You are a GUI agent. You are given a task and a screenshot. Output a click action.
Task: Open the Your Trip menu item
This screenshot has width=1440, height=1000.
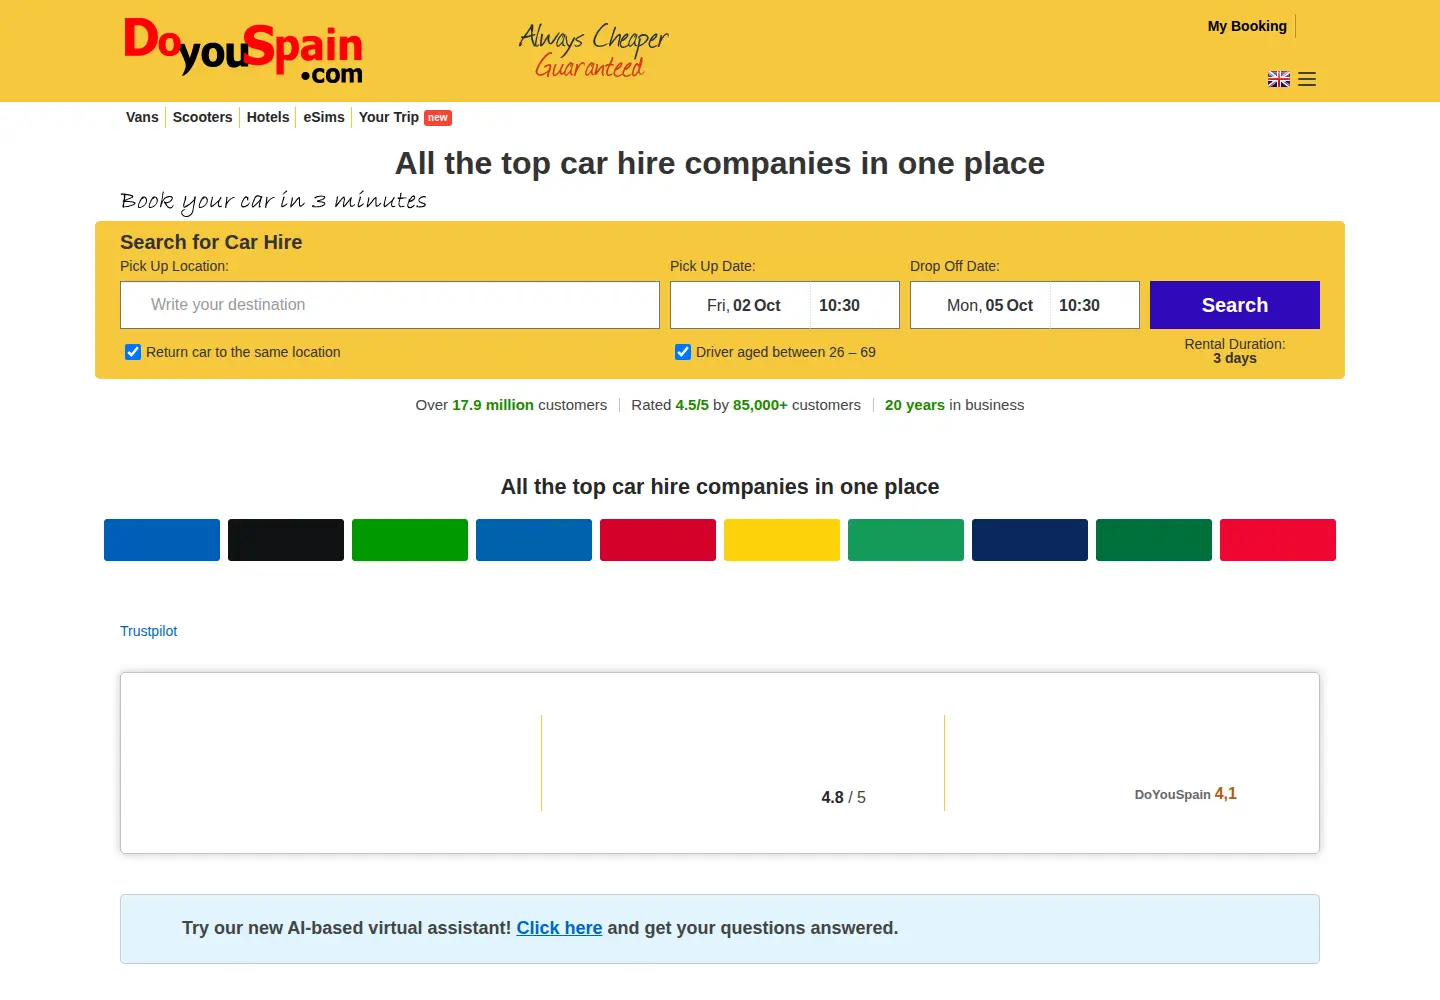pos(405,117)
